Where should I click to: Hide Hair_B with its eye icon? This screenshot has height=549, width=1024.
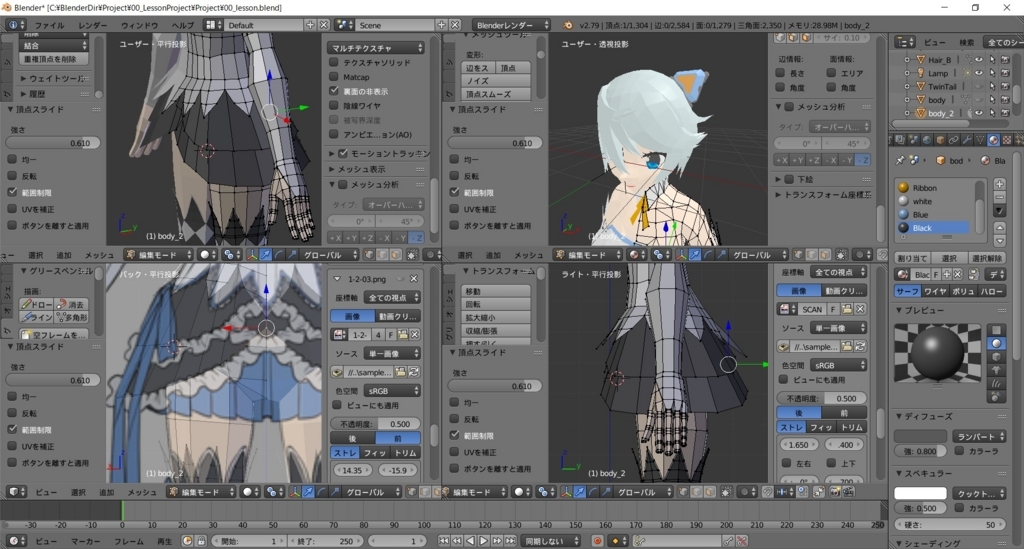[979, 59]
